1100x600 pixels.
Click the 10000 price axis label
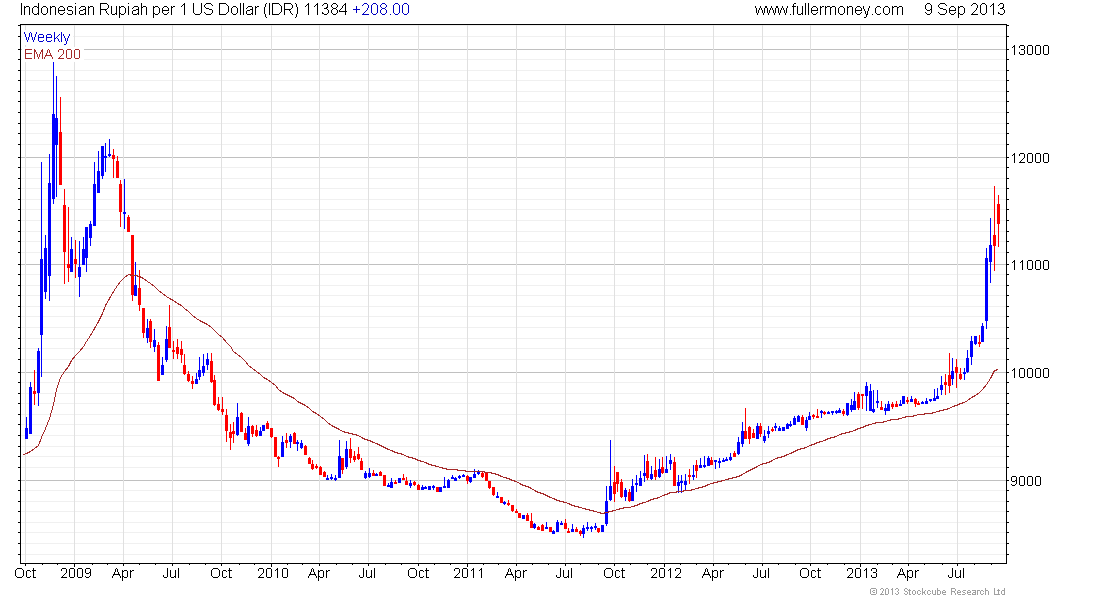(1030, 373)
